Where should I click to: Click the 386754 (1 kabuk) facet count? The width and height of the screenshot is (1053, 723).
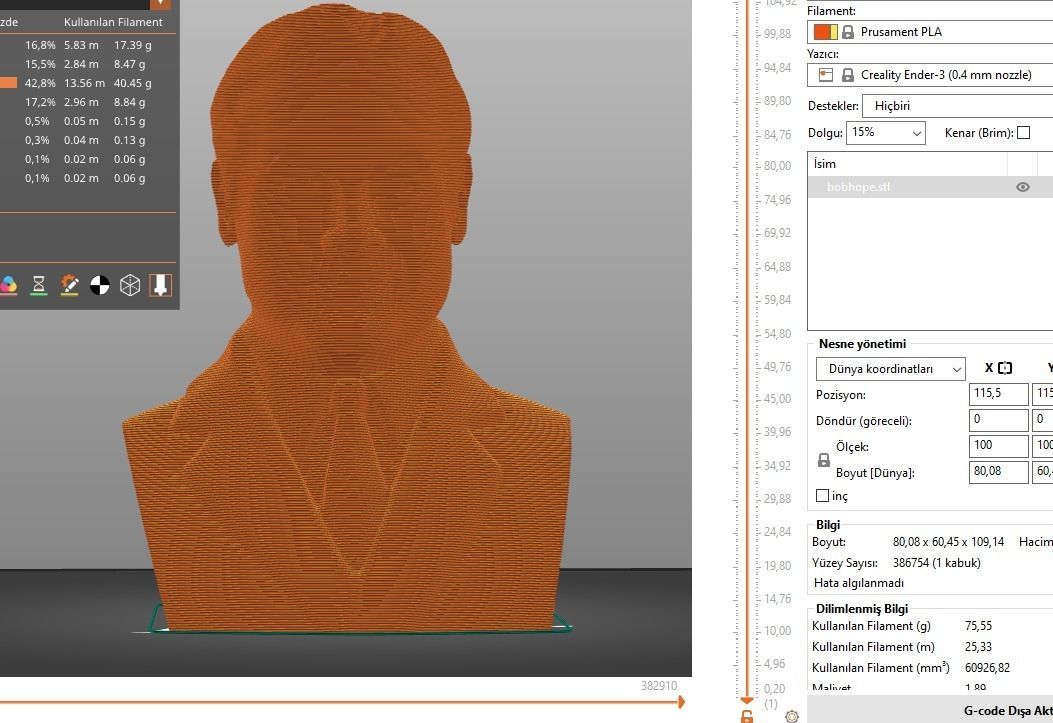(936, 563)
